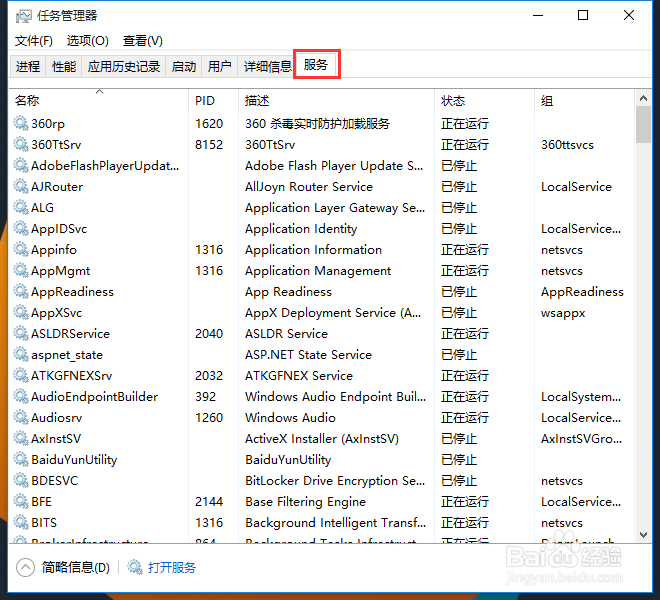Click the gear icon beside AppXSvc

[x=21, y=312]
